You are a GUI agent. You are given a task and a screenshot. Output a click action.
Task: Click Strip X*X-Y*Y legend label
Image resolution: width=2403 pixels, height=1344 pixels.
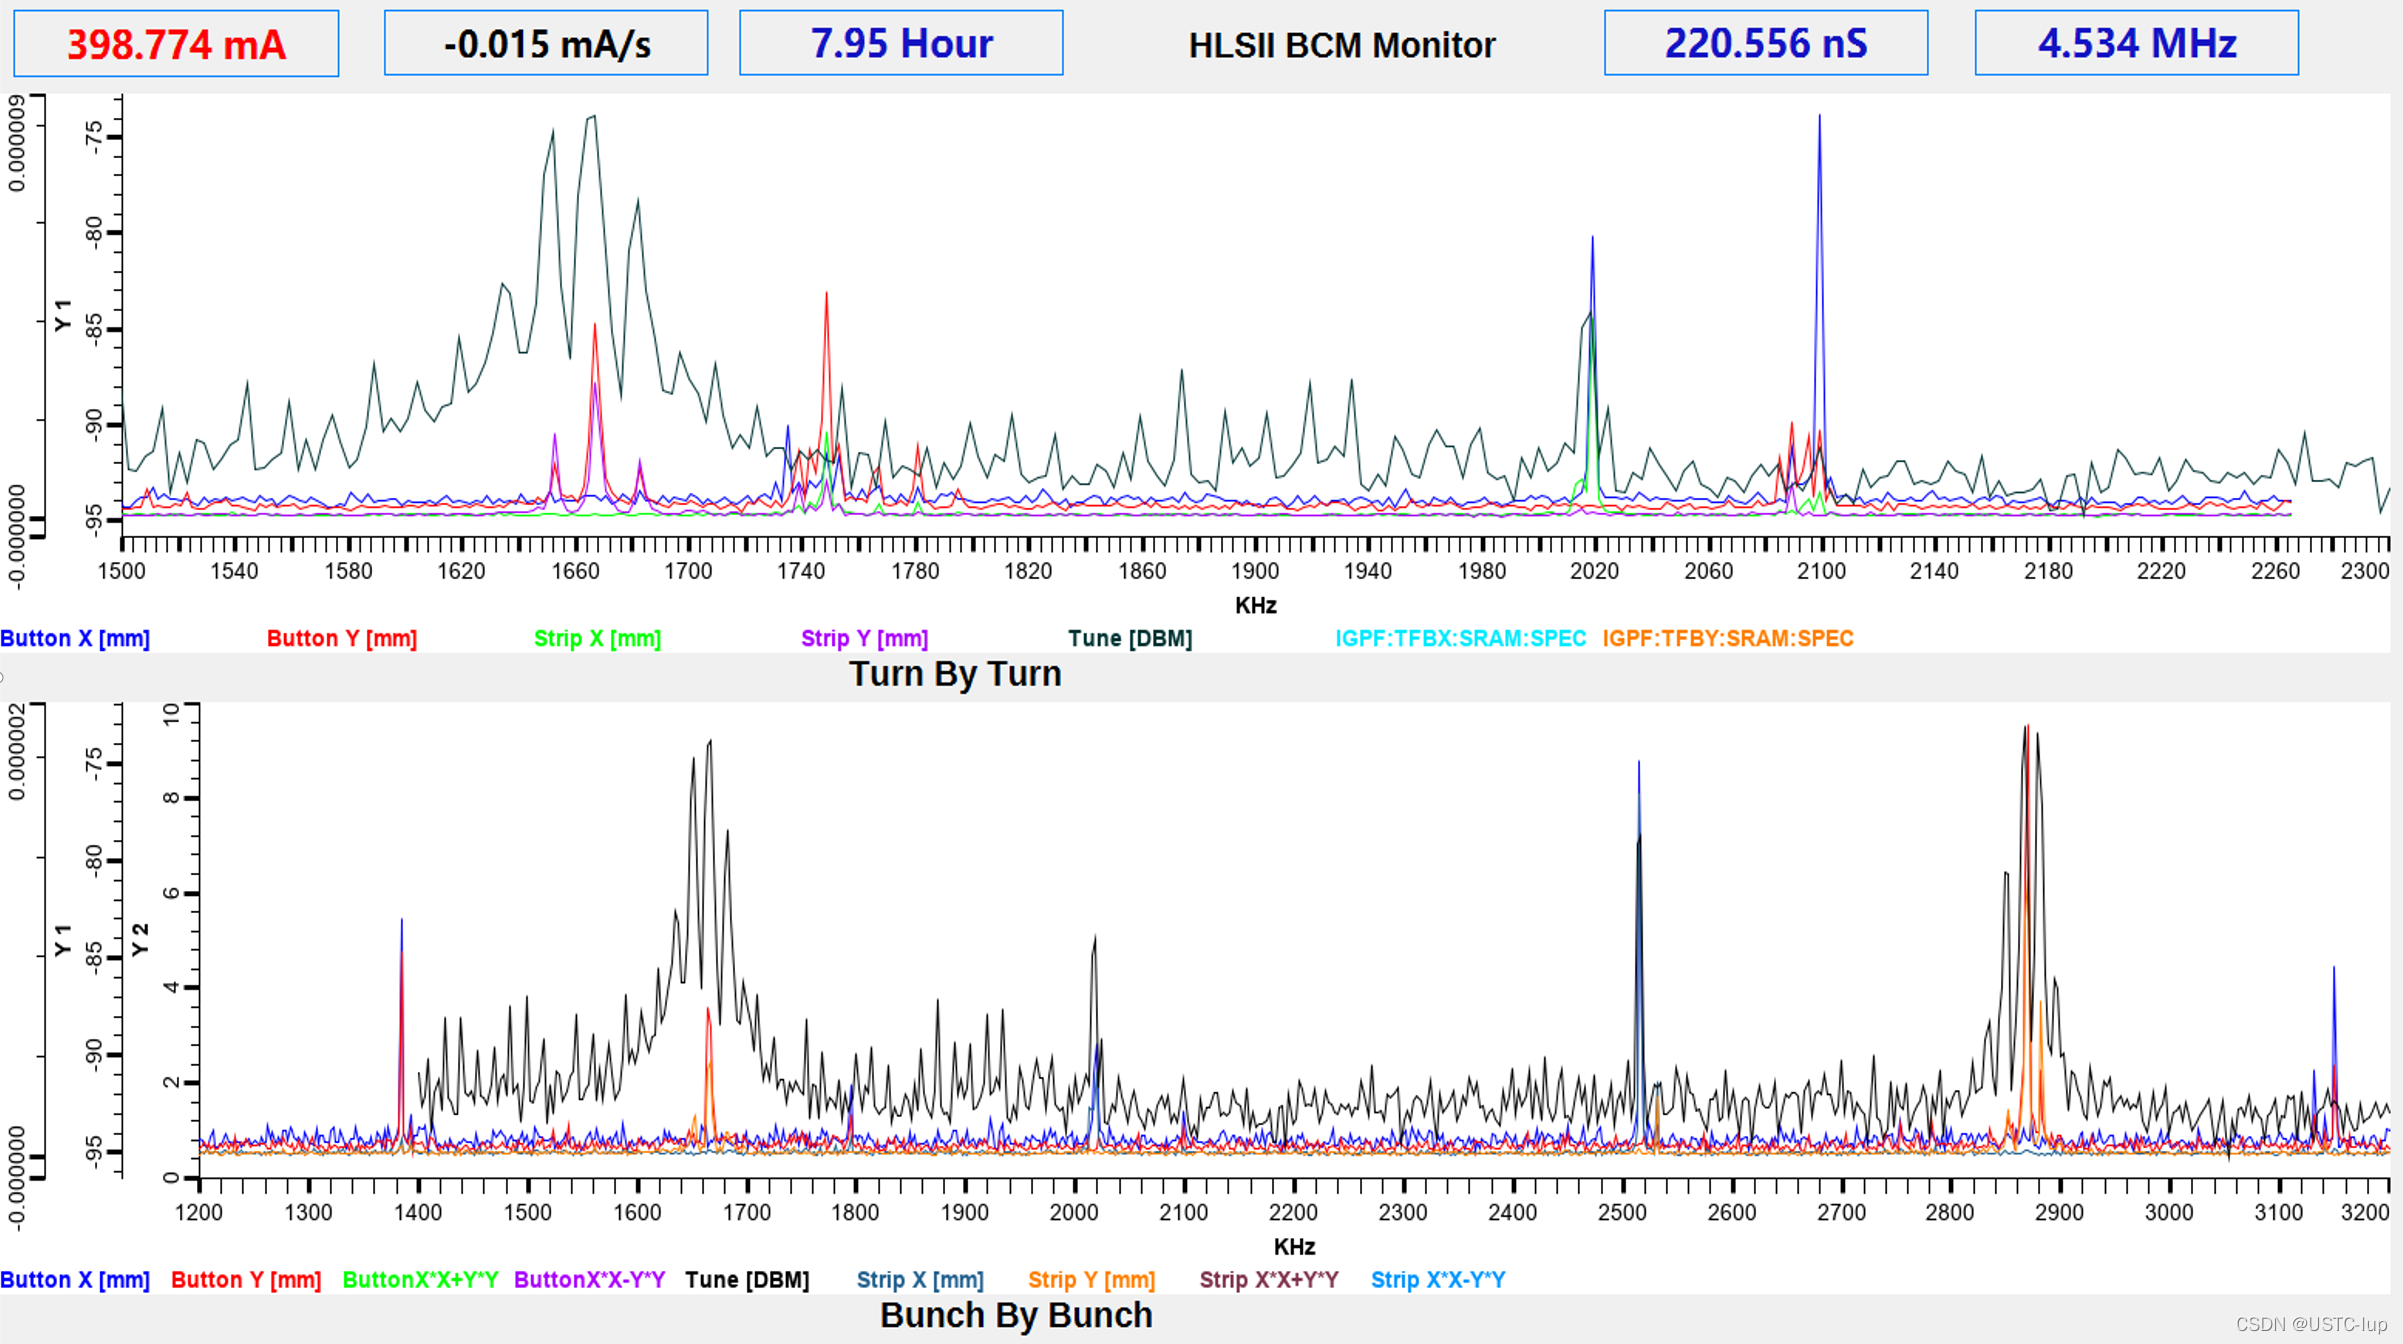1437,1280
